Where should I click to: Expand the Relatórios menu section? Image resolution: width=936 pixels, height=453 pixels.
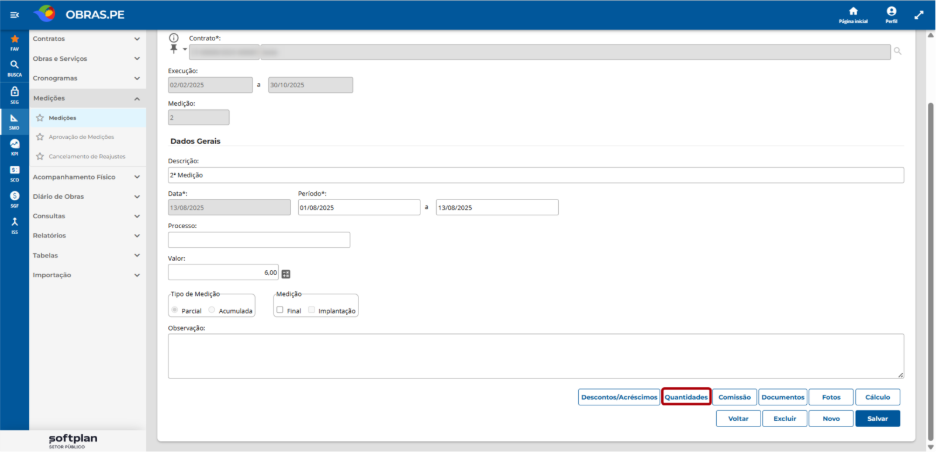point(87,235)
